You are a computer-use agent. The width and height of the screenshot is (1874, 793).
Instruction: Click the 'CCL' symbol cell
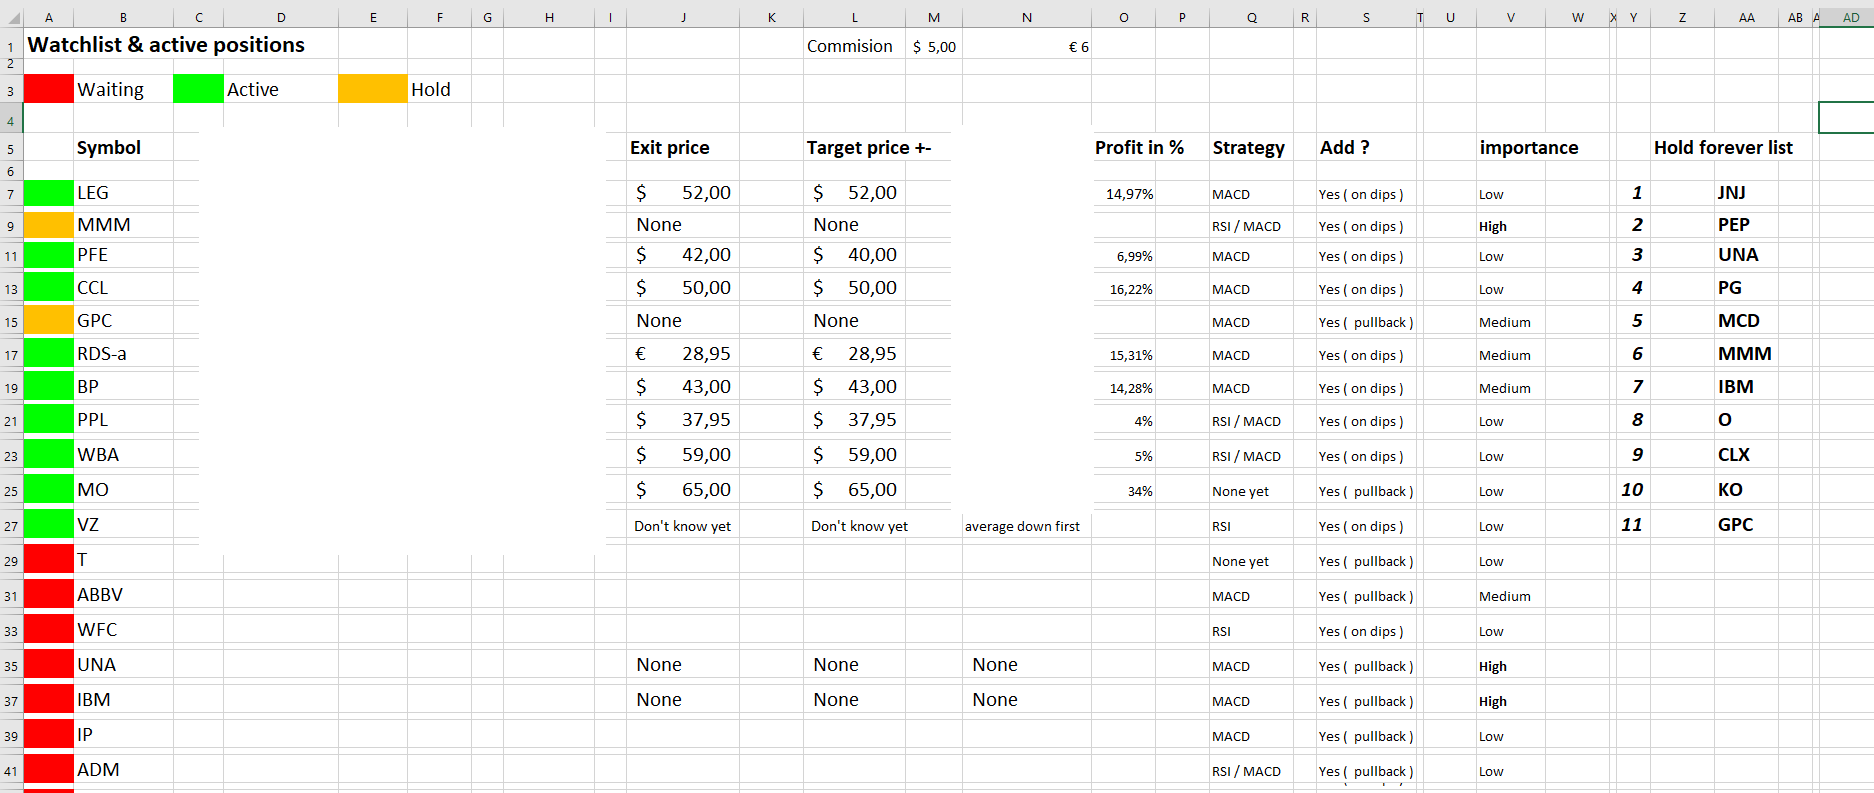click(x=123, y=288)
